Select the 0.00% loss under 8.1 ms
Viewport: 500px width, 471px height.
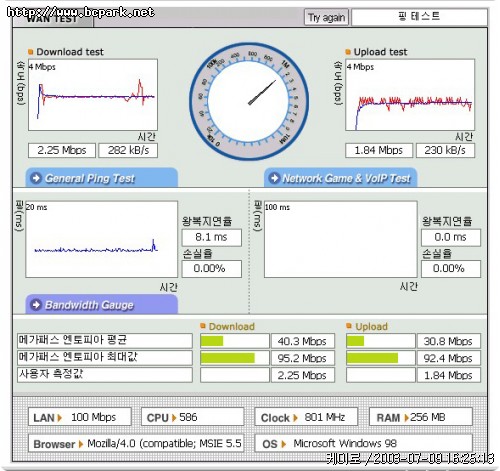pos(212,269)
